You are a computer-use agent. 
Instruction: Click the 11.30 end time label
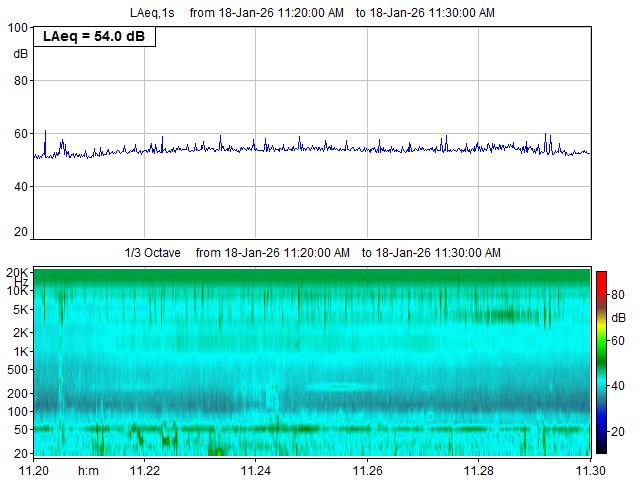tap(590, 469)
